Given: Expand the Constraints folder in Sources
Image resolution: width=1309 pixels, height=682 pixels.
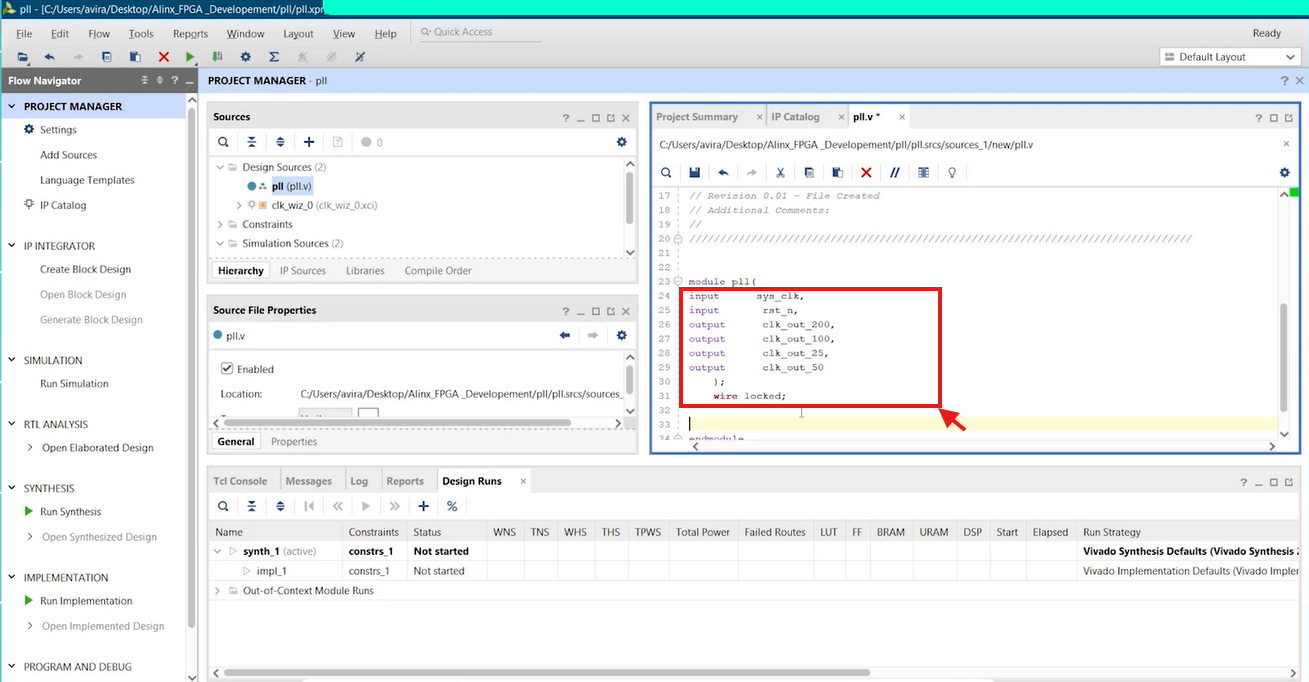Looking at the screenshot, I should (221, 224).
